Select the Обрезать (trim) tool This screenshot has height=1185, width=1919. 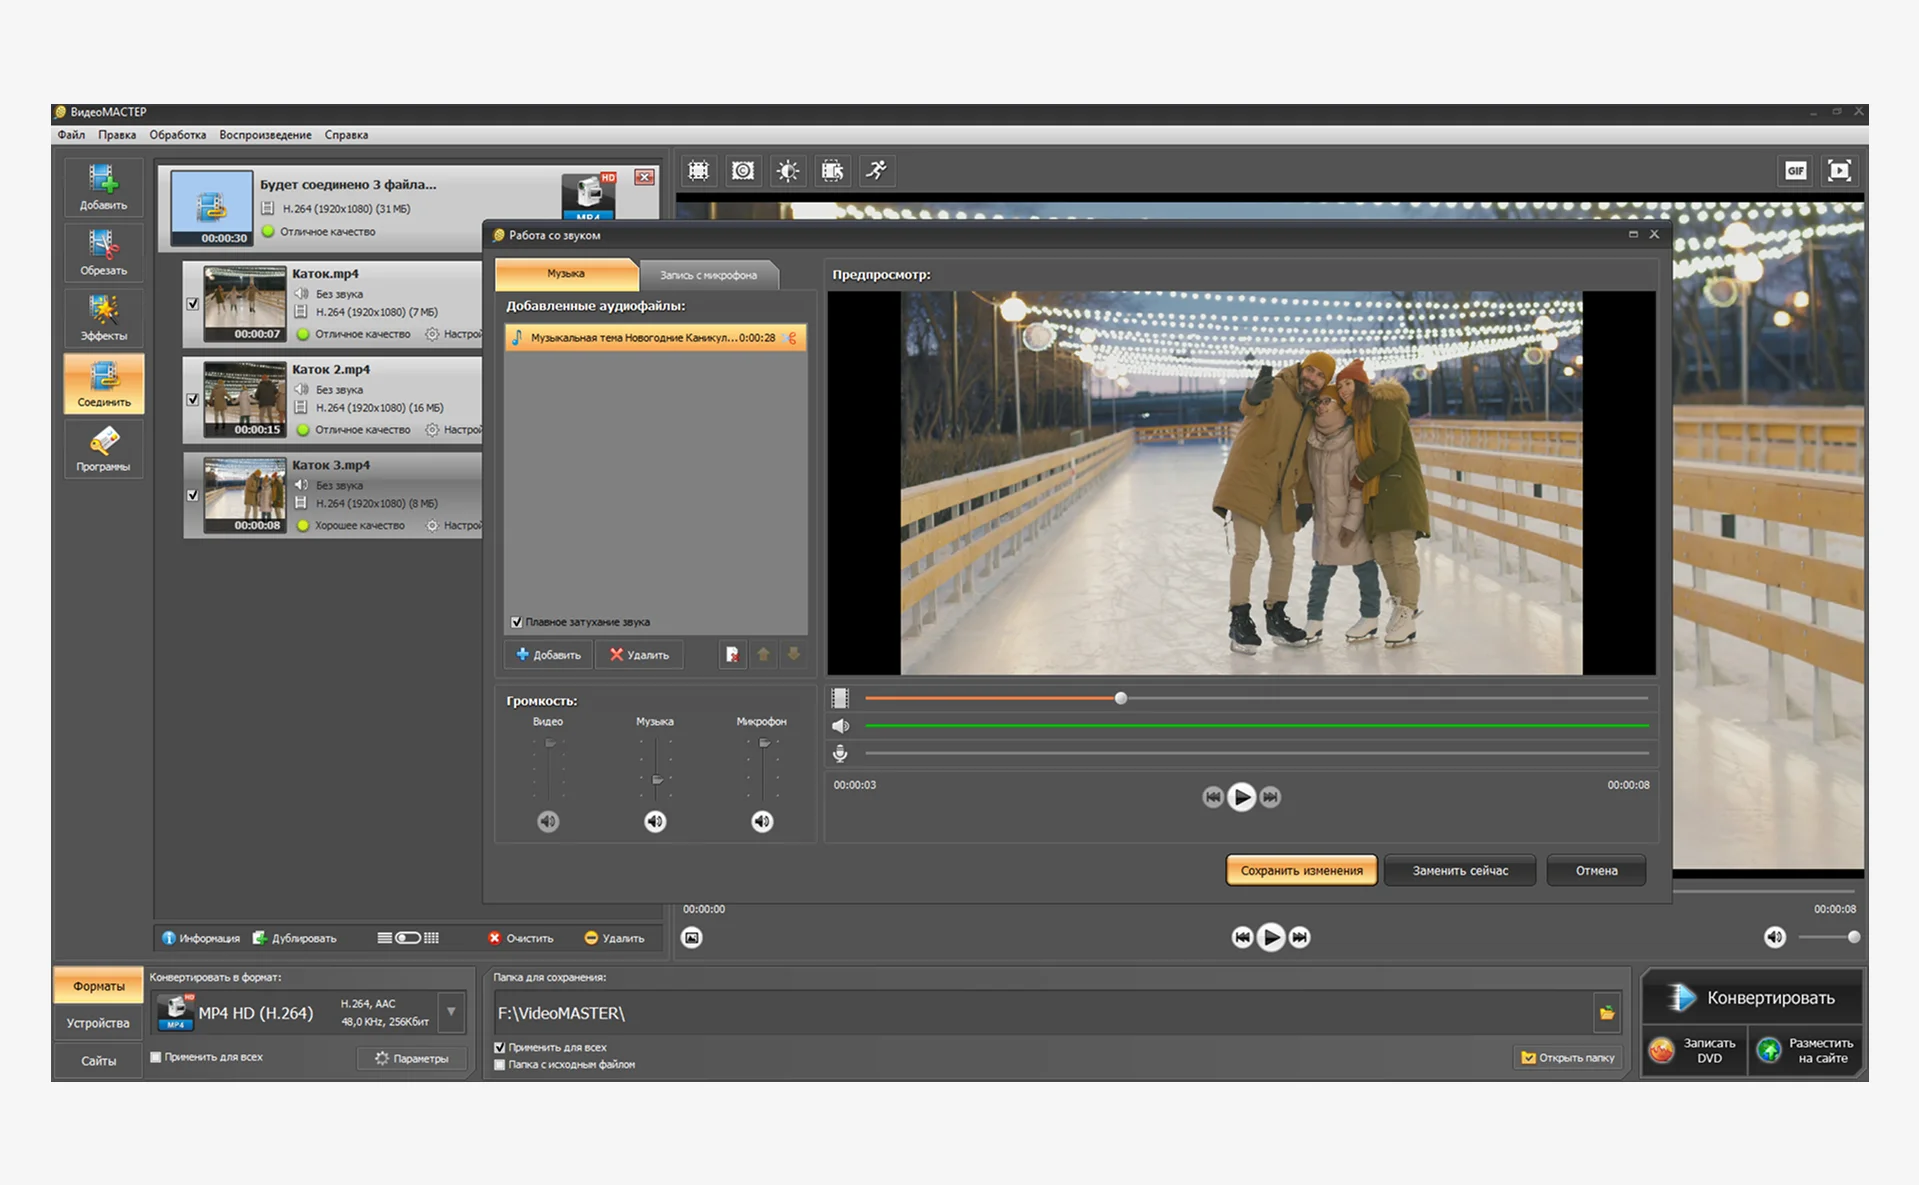pyautogui.click(x=103, y=252)
